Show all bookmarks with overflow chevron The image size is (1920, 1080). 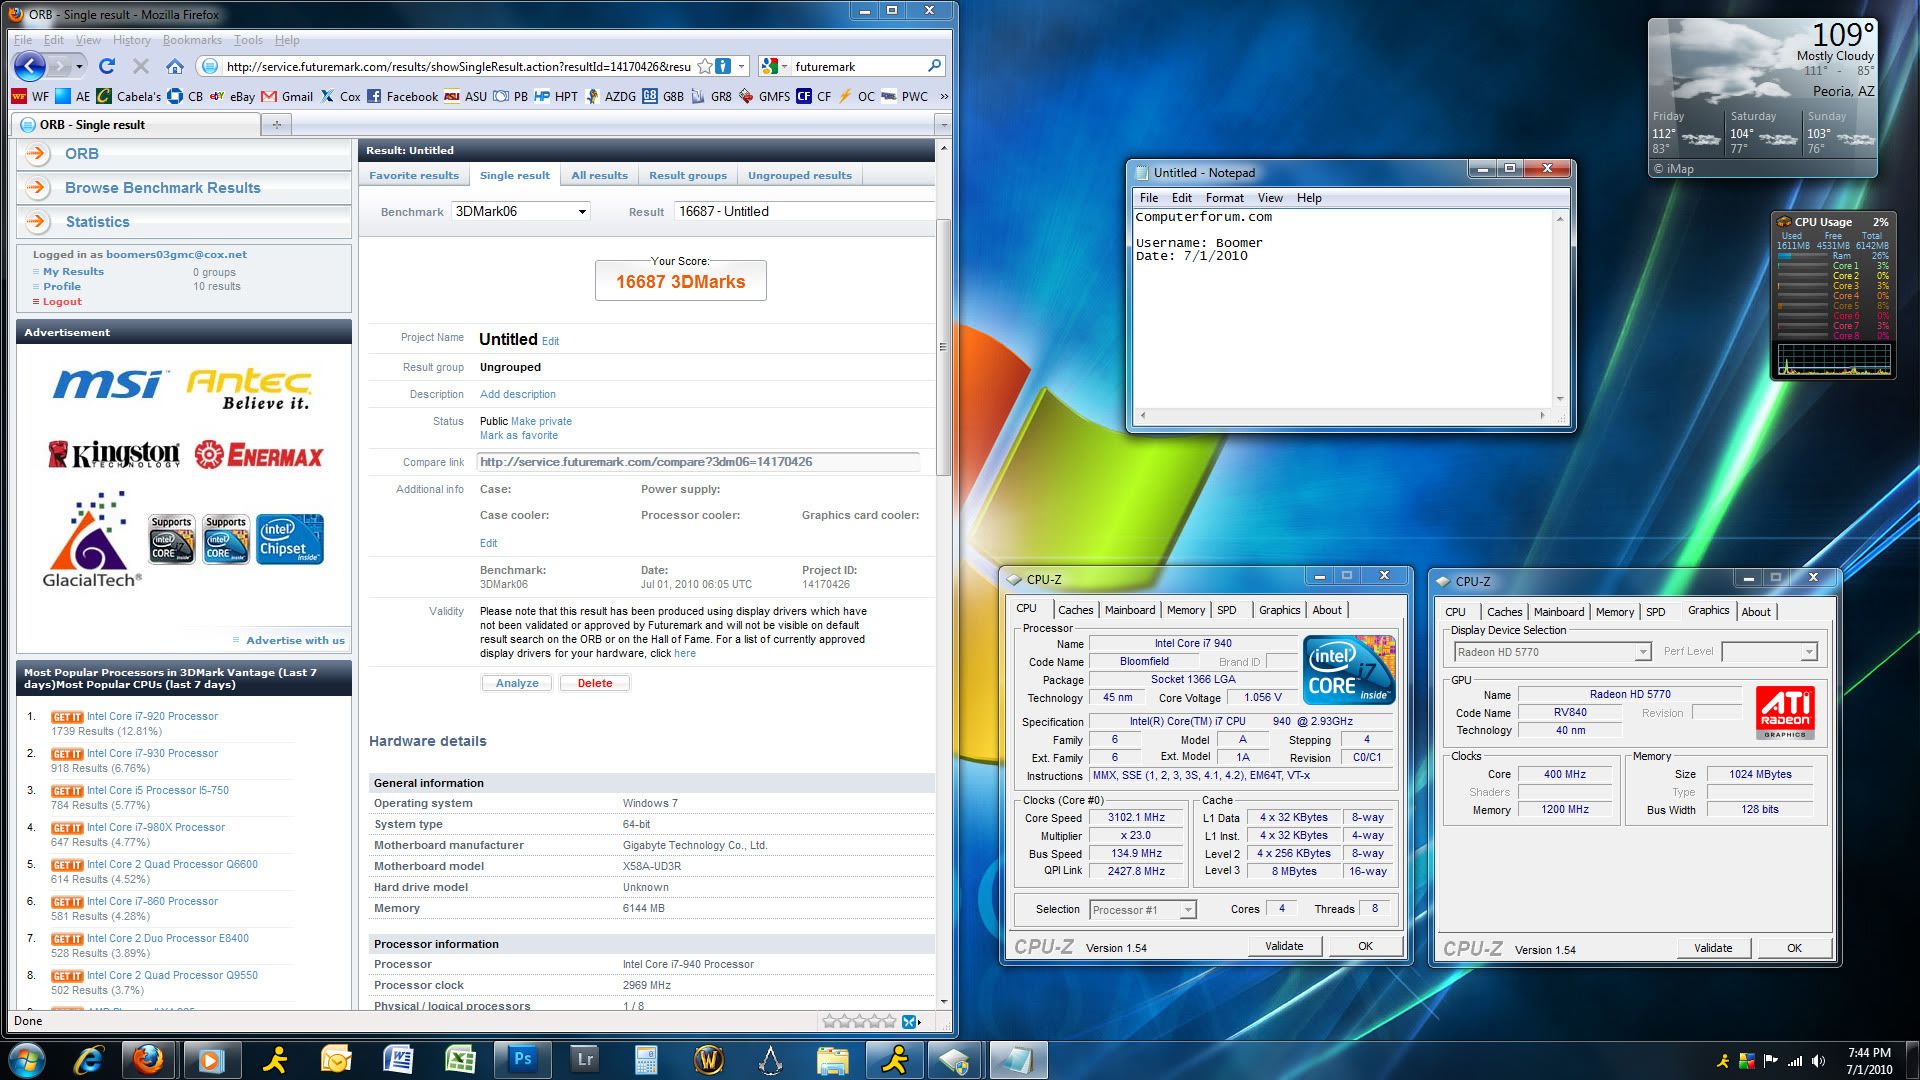tap(943, 96)
